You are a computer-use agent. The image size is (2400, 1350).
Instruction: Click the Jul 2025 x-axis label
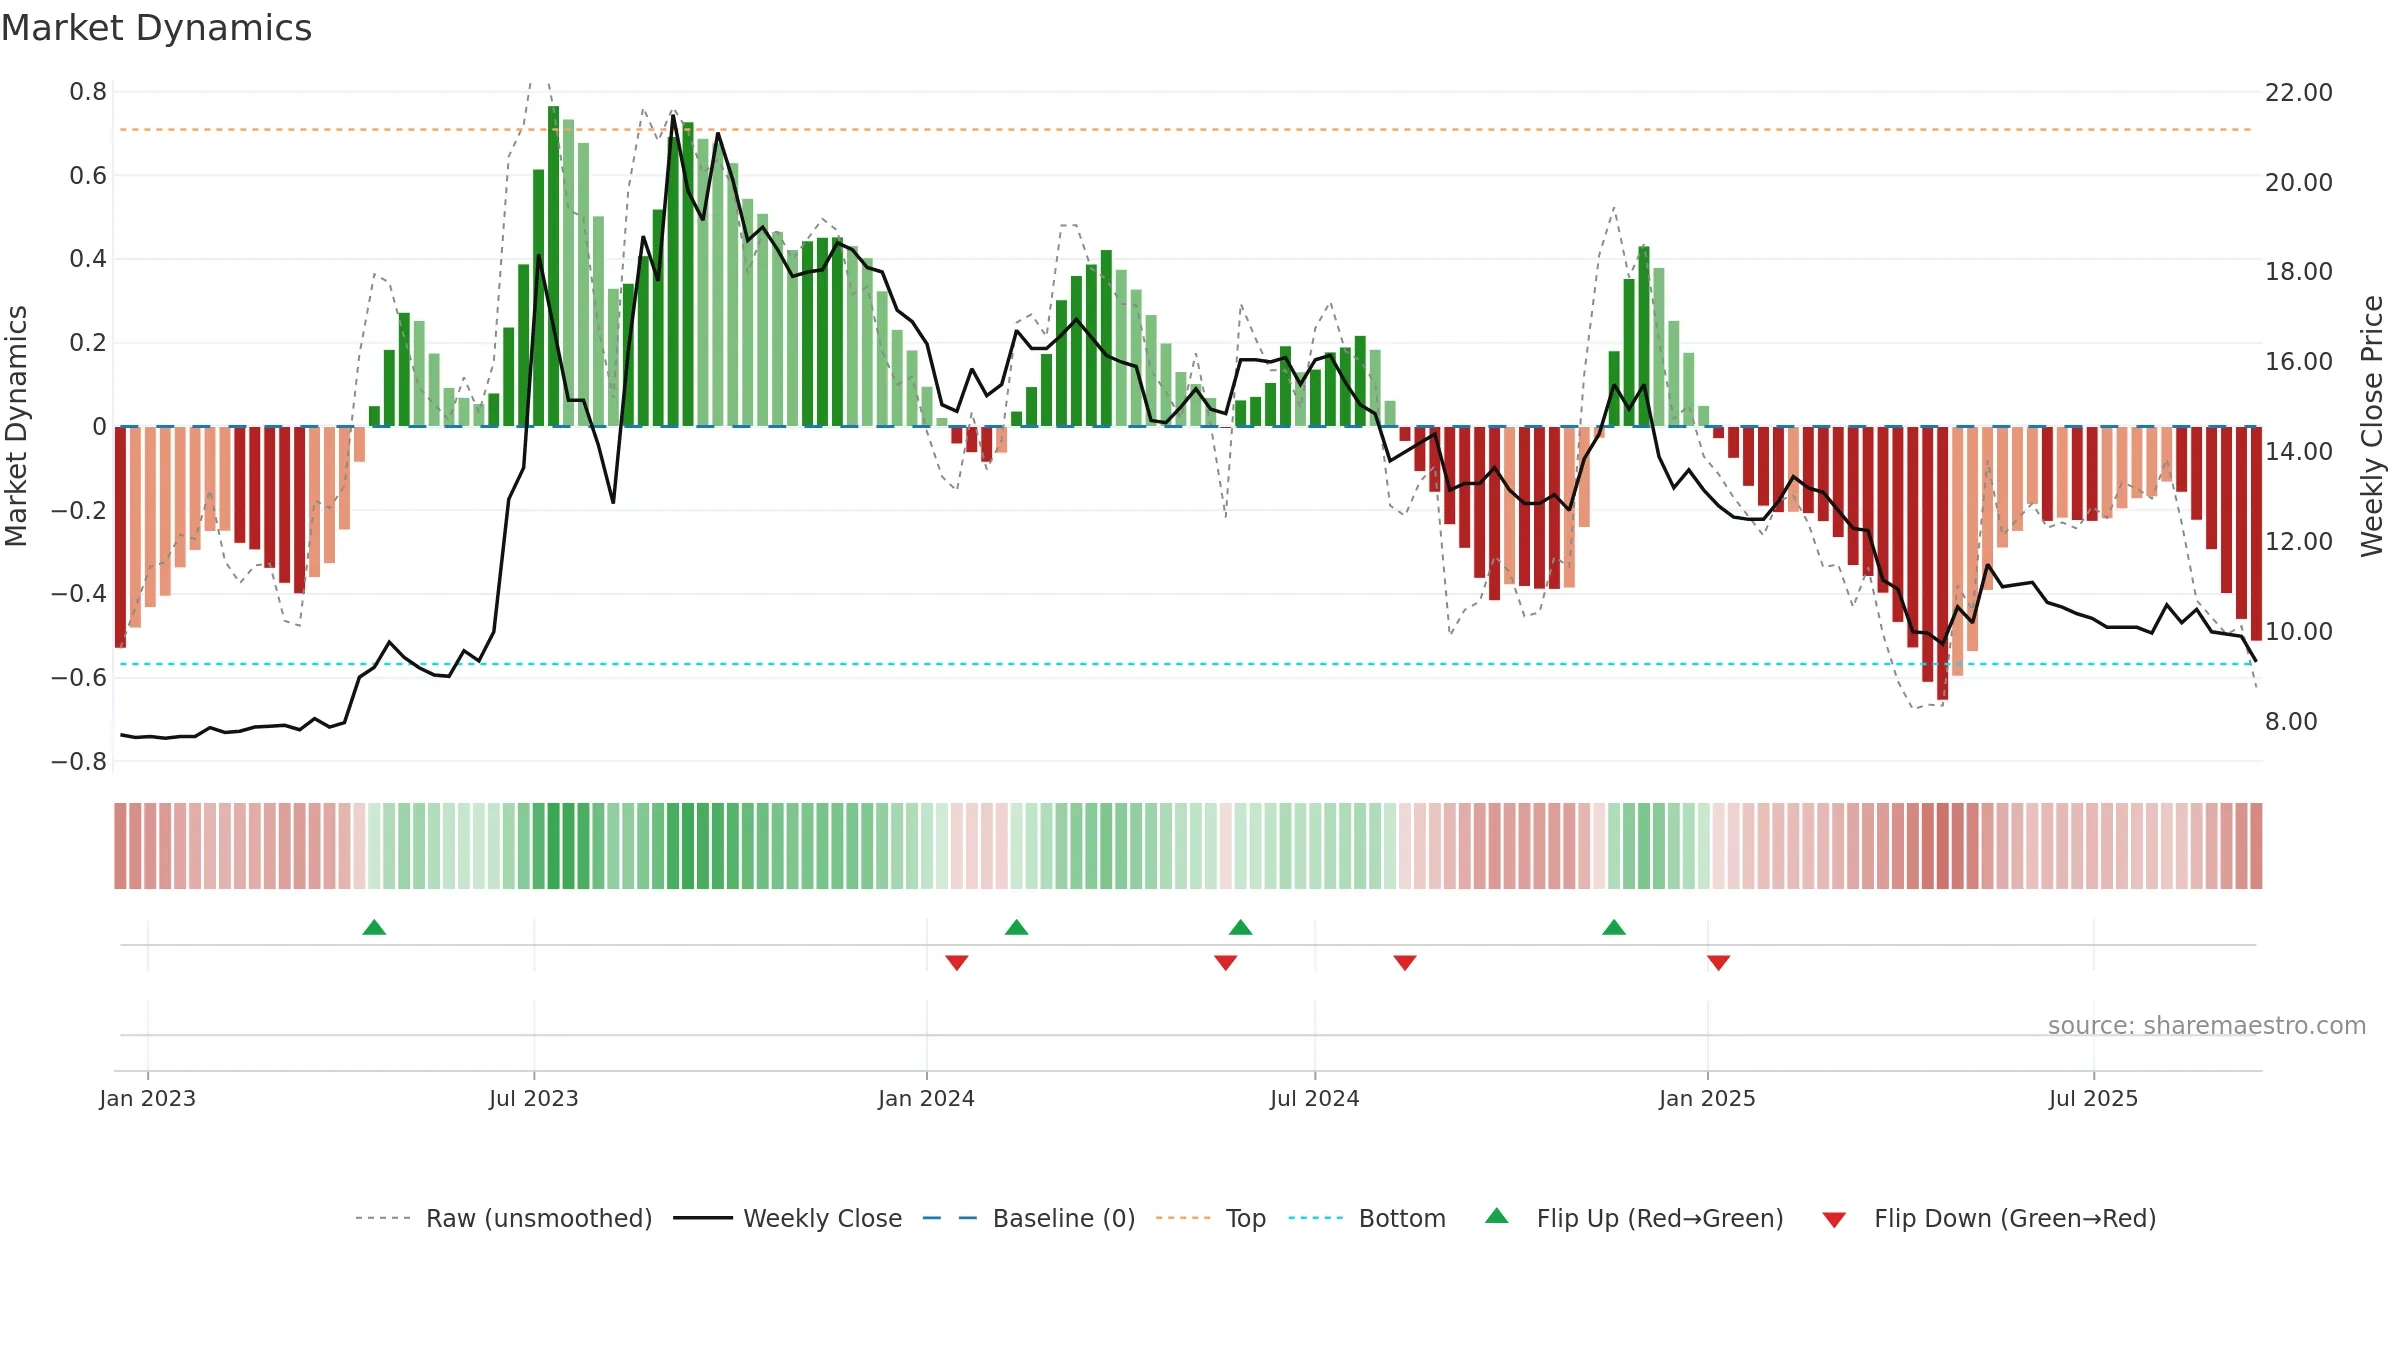(2094, 1098)
